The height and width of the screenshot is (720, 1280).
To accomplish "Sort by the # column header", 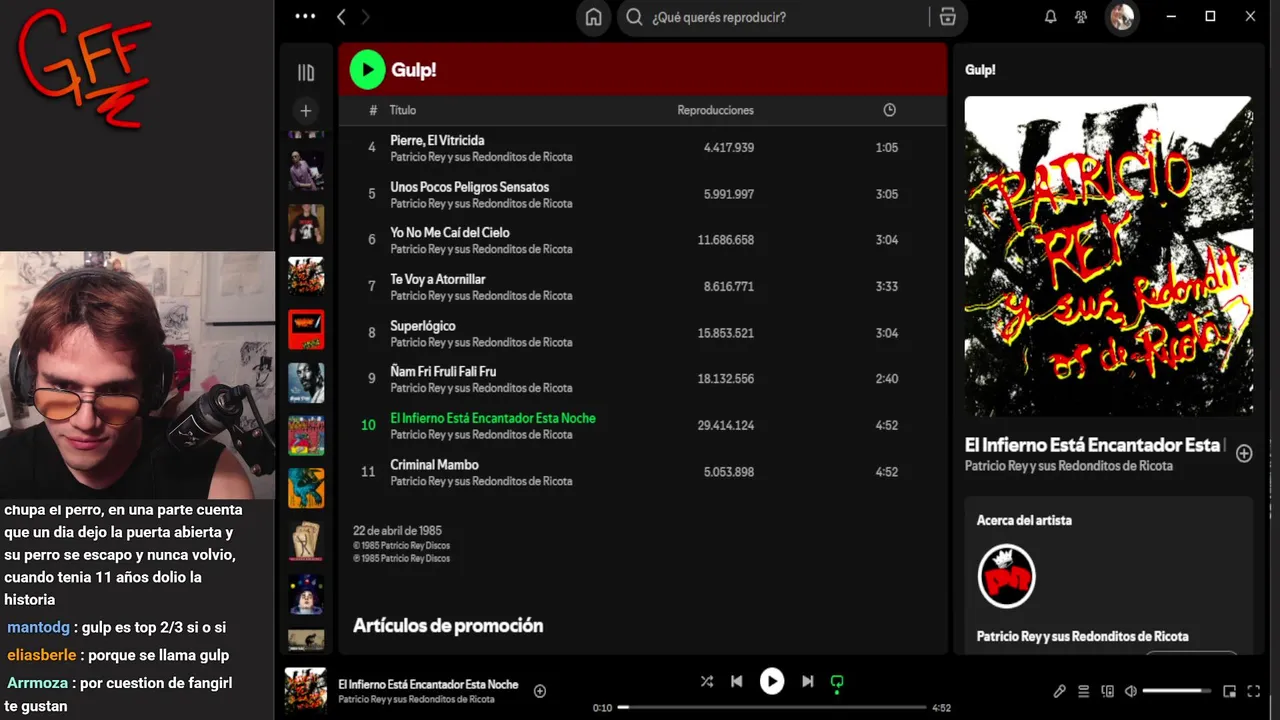I will click(373, 110).
